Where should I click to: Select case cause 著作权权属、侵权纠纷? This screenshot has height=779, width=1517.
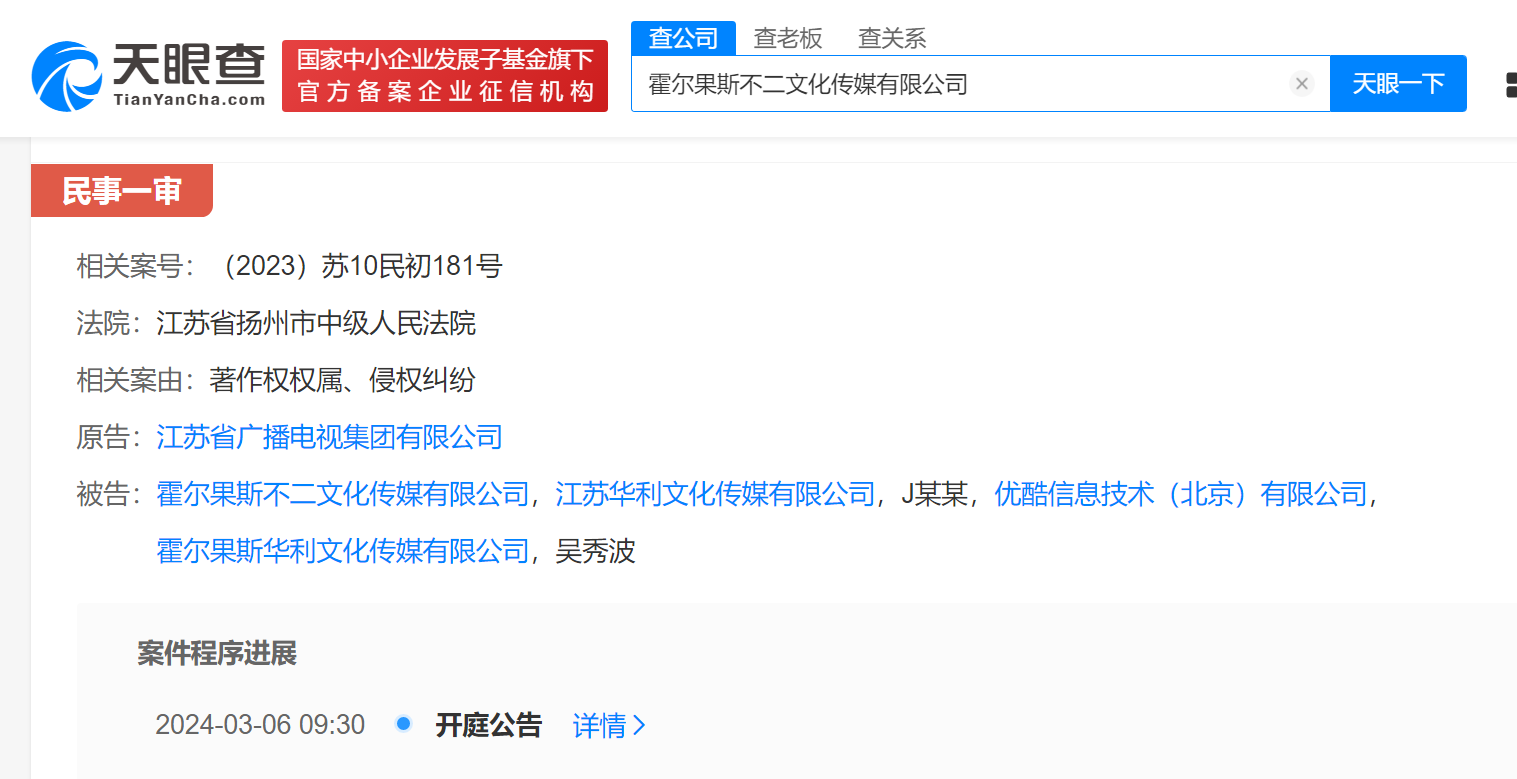coord(342,380)
